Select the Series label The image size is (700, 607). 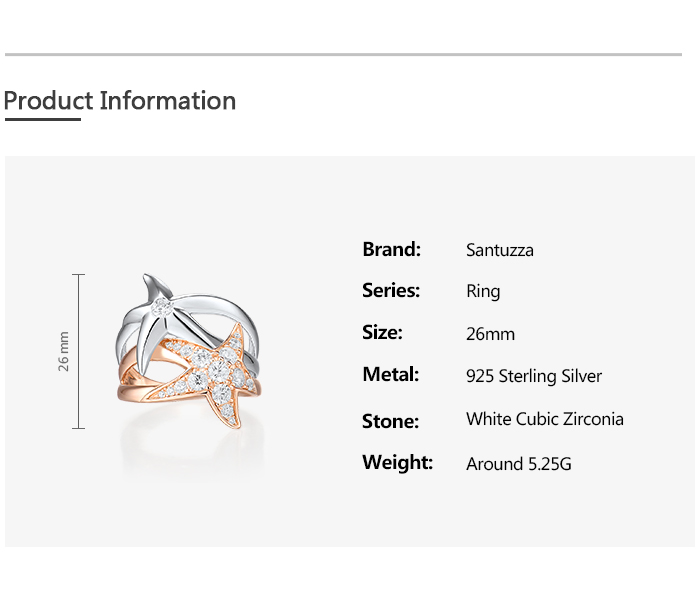point(391,291)
